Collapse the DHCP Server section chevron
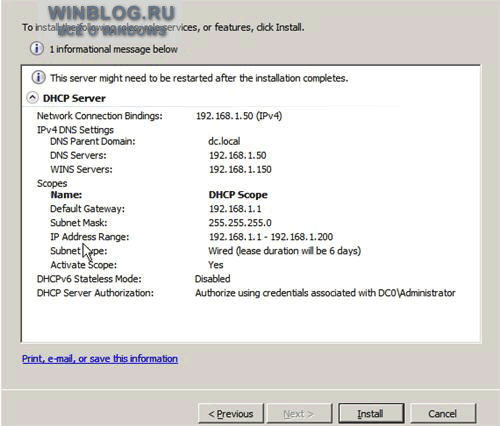500x426 pixels. [x=32, y=98]
